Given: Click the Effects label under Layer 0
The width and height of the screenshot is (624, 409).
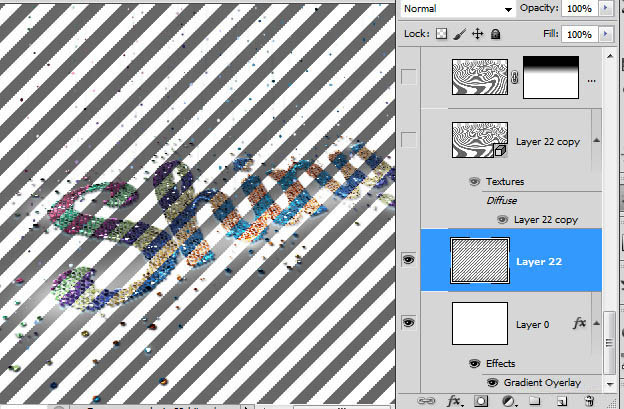Looking at the screenshot, I should tap(500, 364).
